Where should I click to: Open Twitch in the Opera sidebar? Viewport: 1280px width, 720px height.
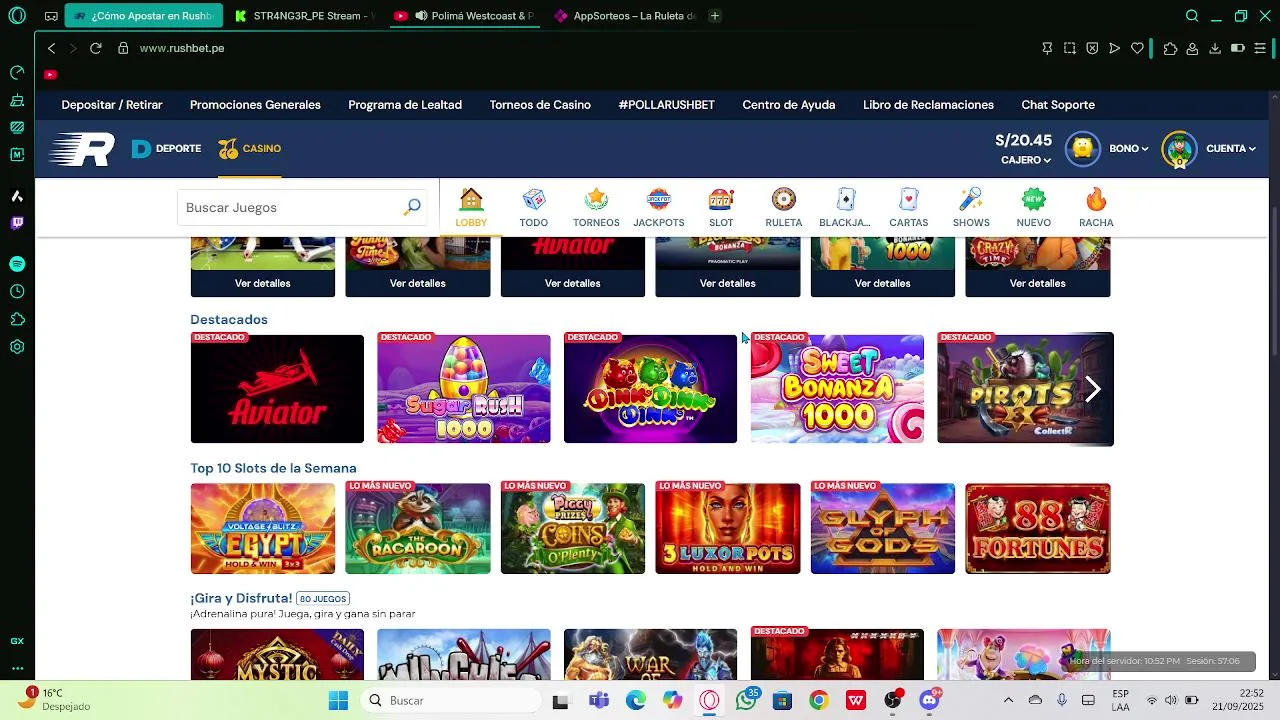pyautogui.click(x=17, y=223)
